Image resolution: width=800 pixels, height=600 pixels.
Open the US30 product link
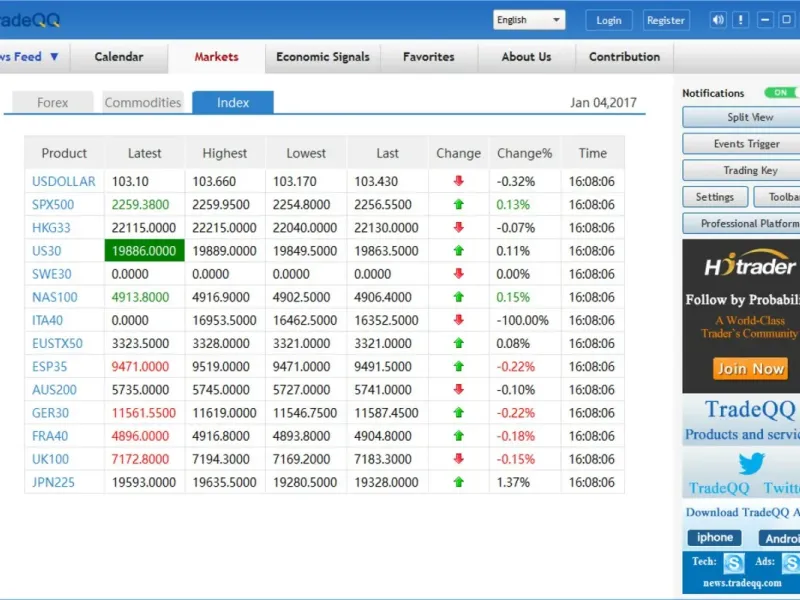46,251
